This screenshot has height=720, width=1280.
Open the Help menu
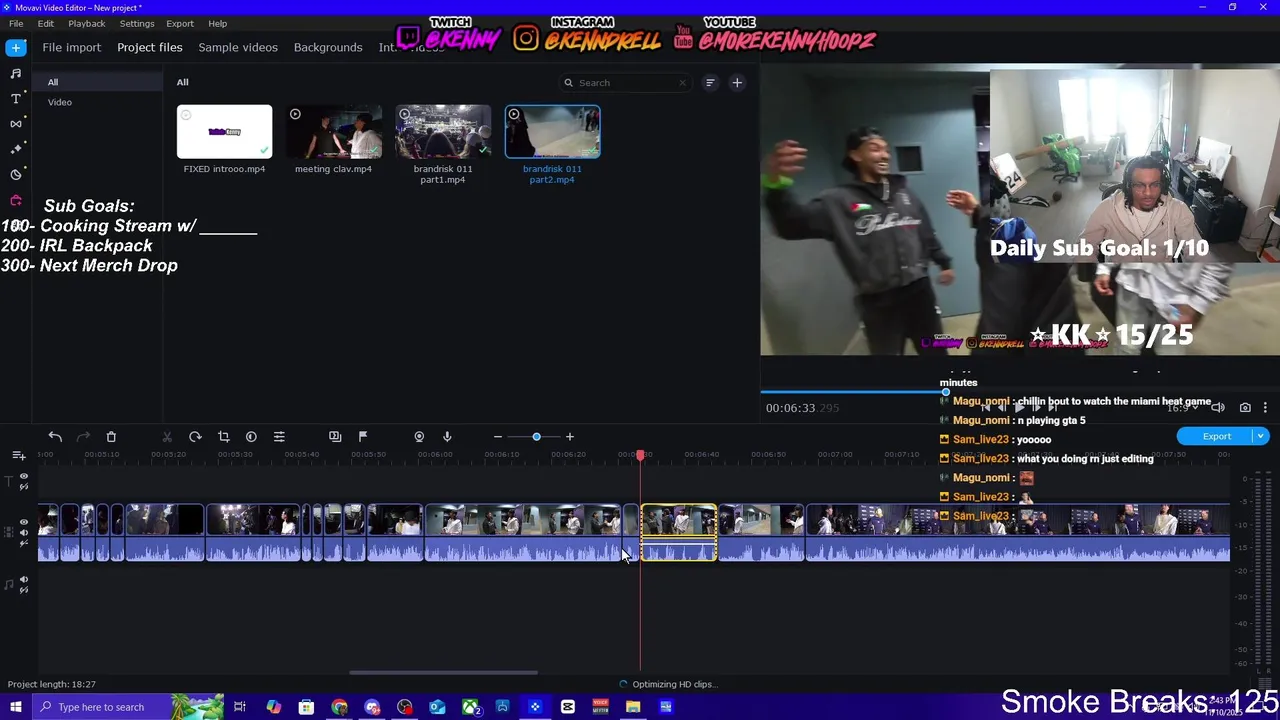pos(218,23)
